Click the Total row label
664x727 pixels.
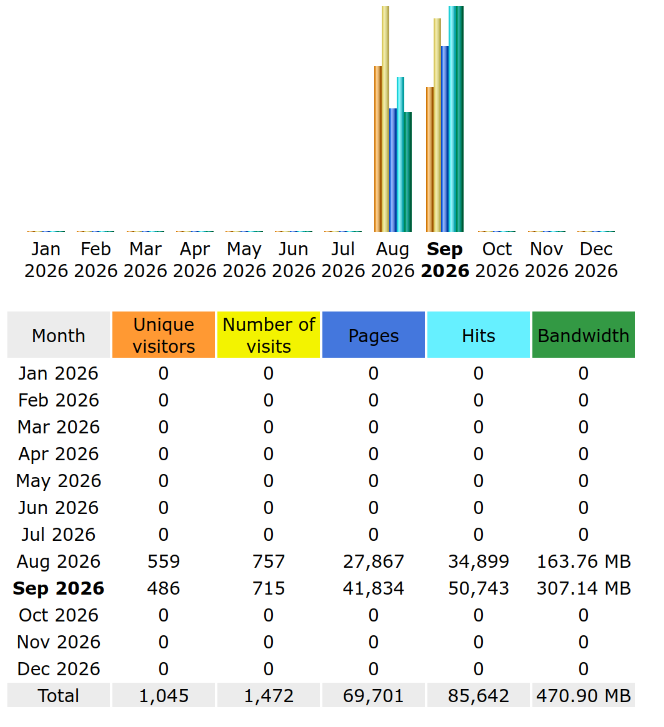pos(58,696)
